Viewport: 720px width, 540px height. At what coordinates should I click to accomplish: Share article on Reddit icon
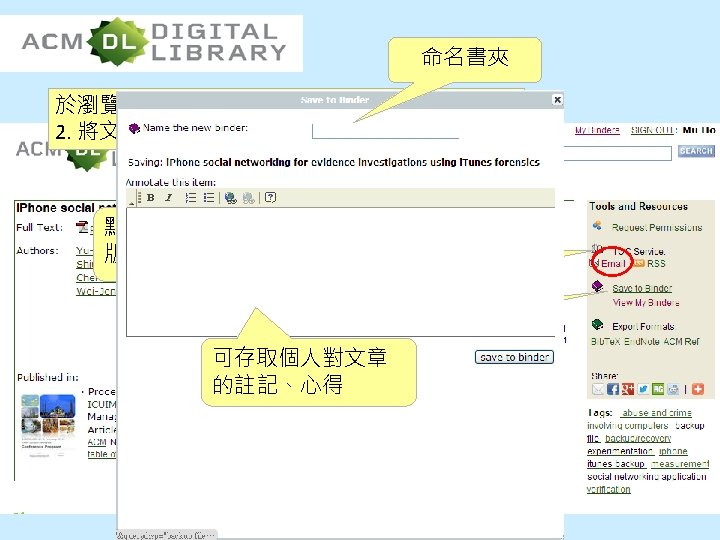tap(673, 389)
